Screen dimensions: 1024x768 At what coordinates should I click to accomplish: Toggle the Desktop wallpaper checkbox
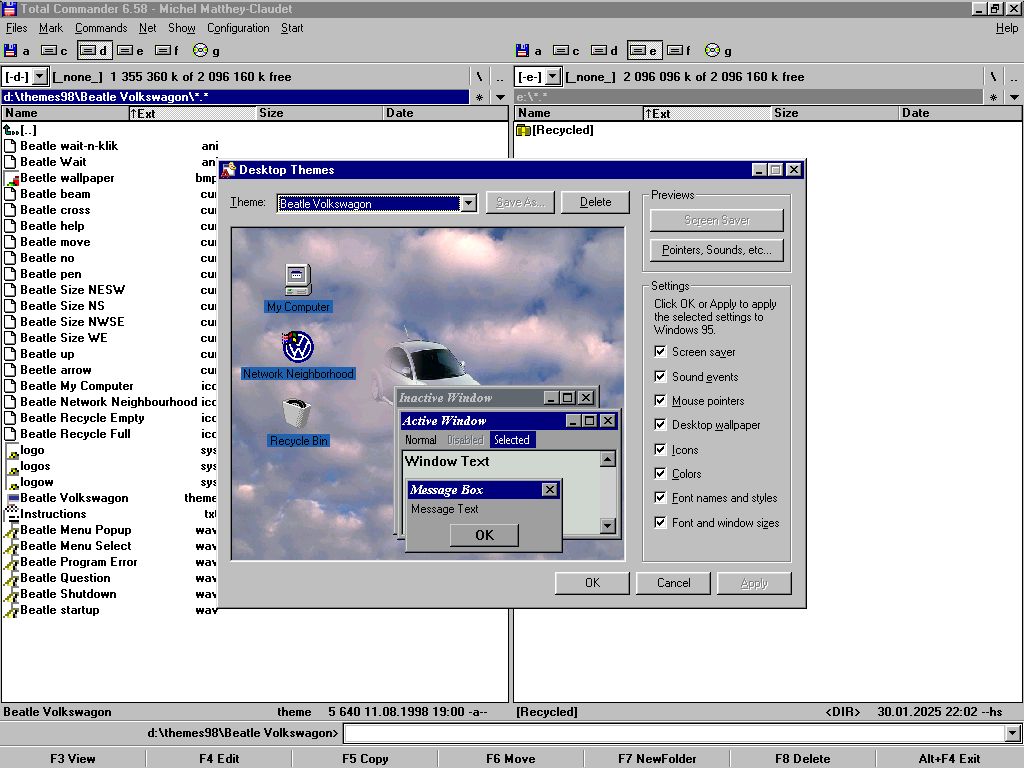pos(660,425)
